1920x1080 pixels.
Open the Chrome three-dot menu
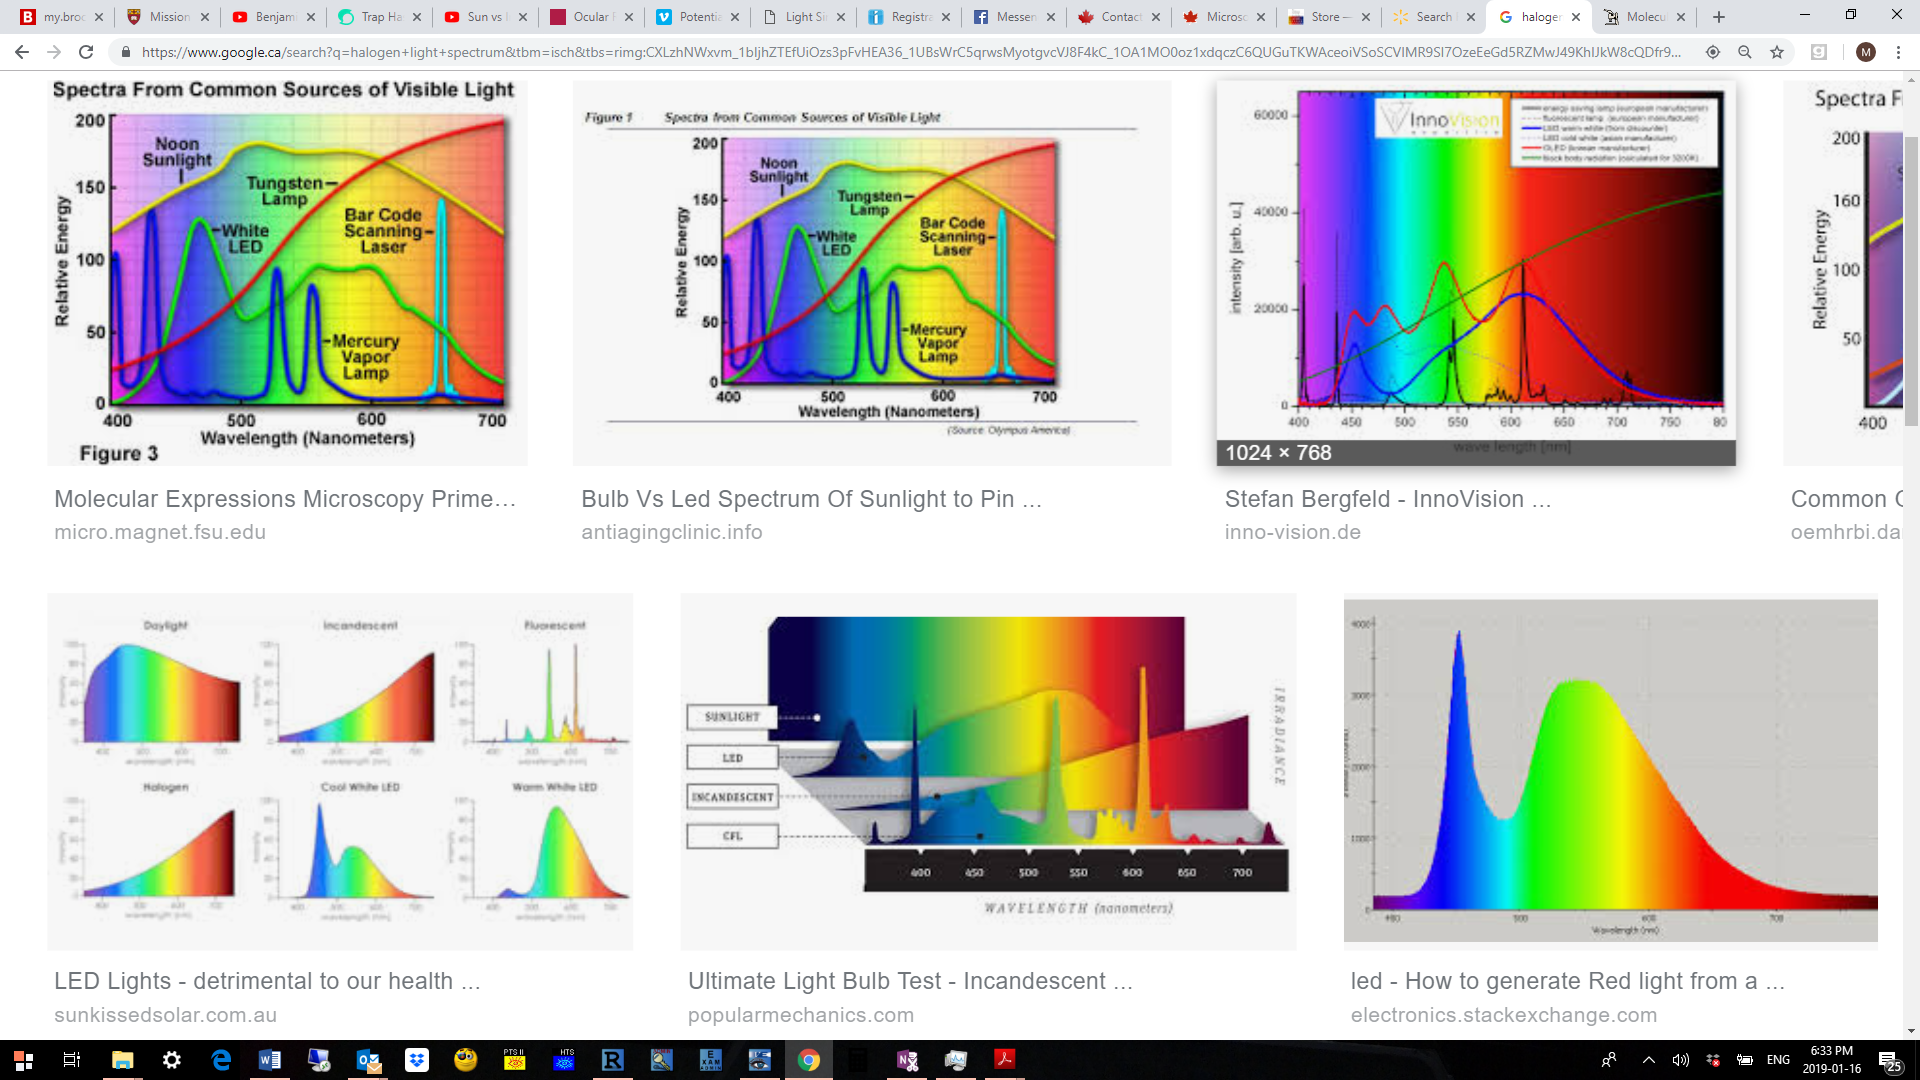(1898, 52)
